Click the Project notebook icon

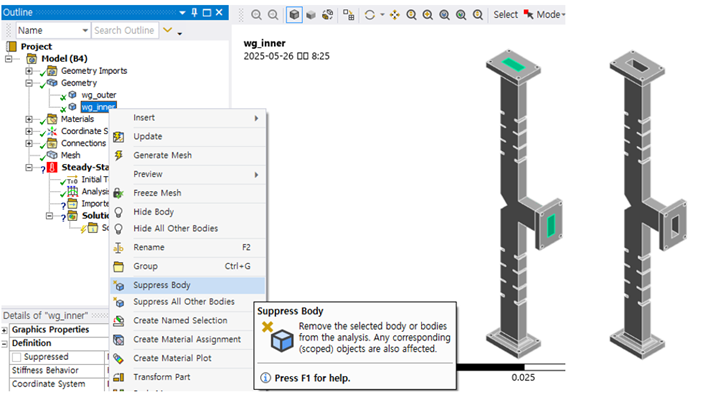[x=12, y=46]
